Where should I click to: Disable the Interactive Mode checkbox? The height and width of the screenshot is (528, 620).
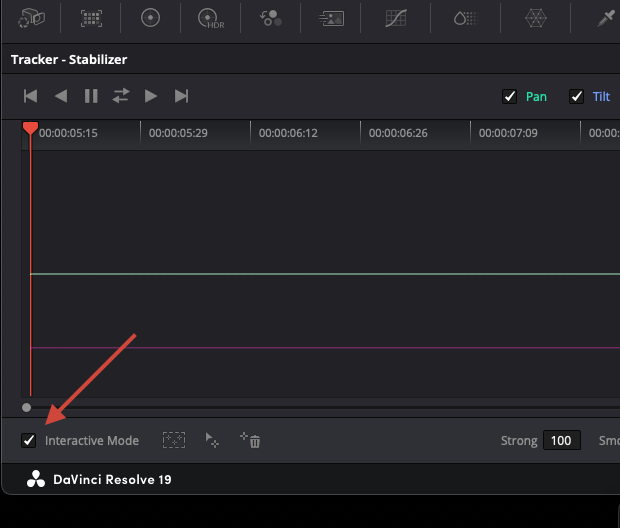(29, 440)
